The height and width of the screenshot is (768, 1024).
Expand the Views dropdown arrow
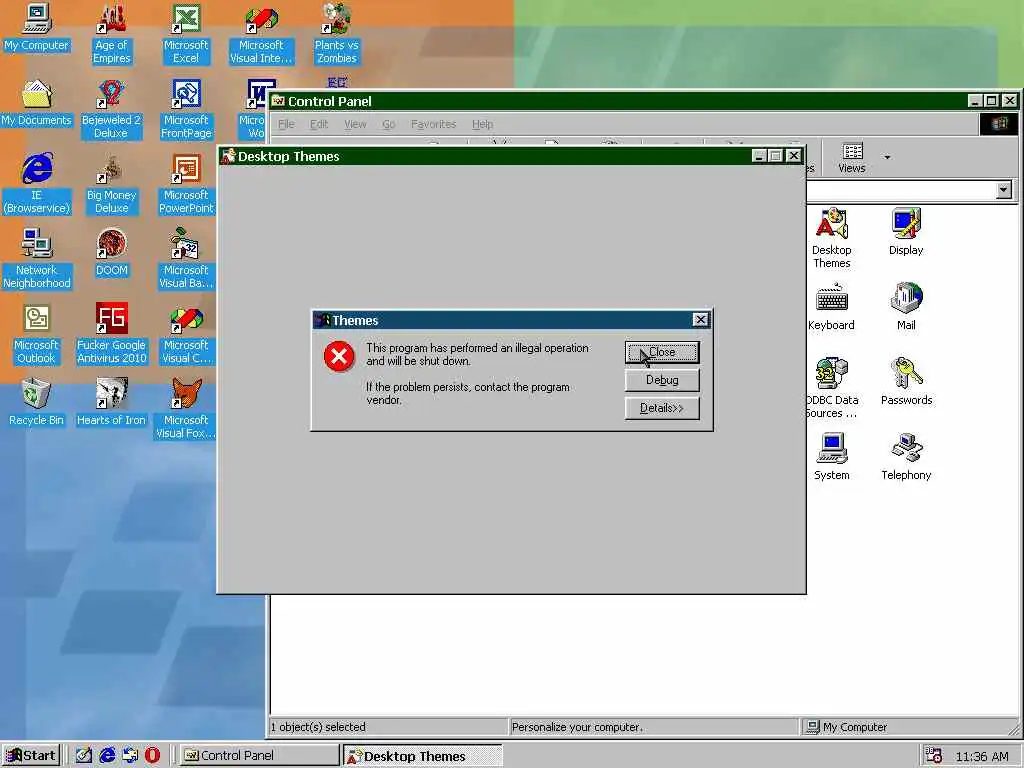point(887,157)
